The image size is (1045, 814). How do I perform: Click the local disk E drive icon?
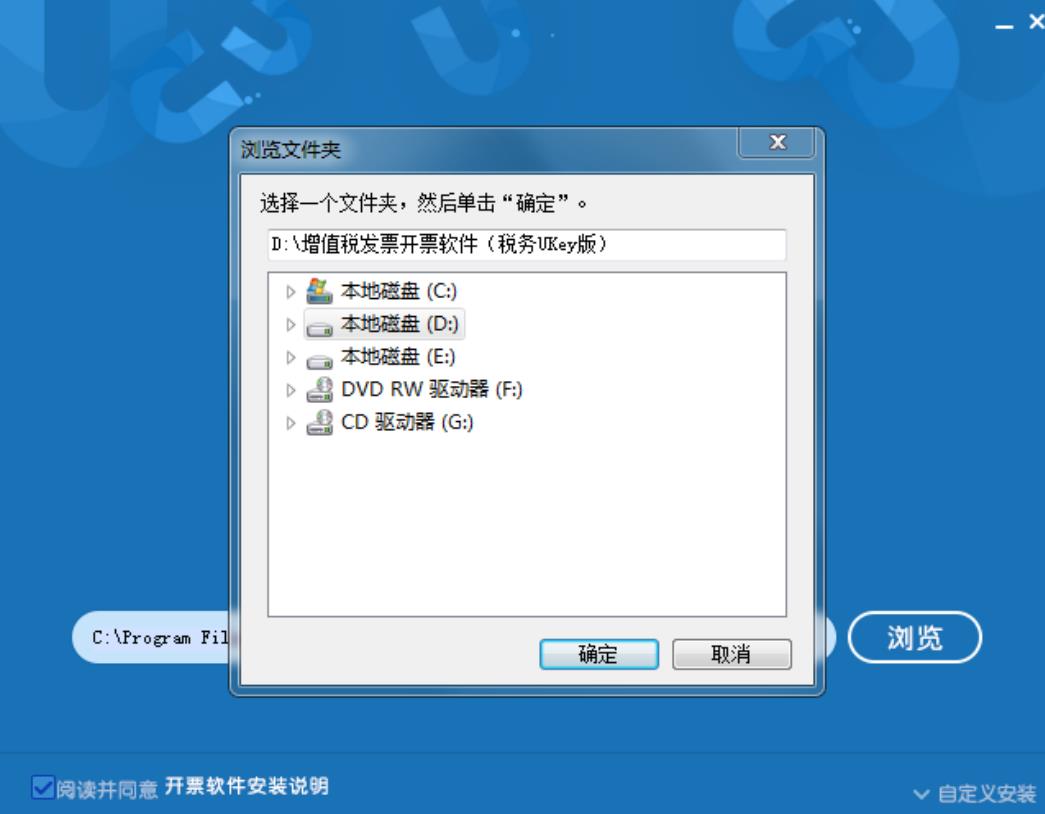pyautogui.click(x=319, y=360)
